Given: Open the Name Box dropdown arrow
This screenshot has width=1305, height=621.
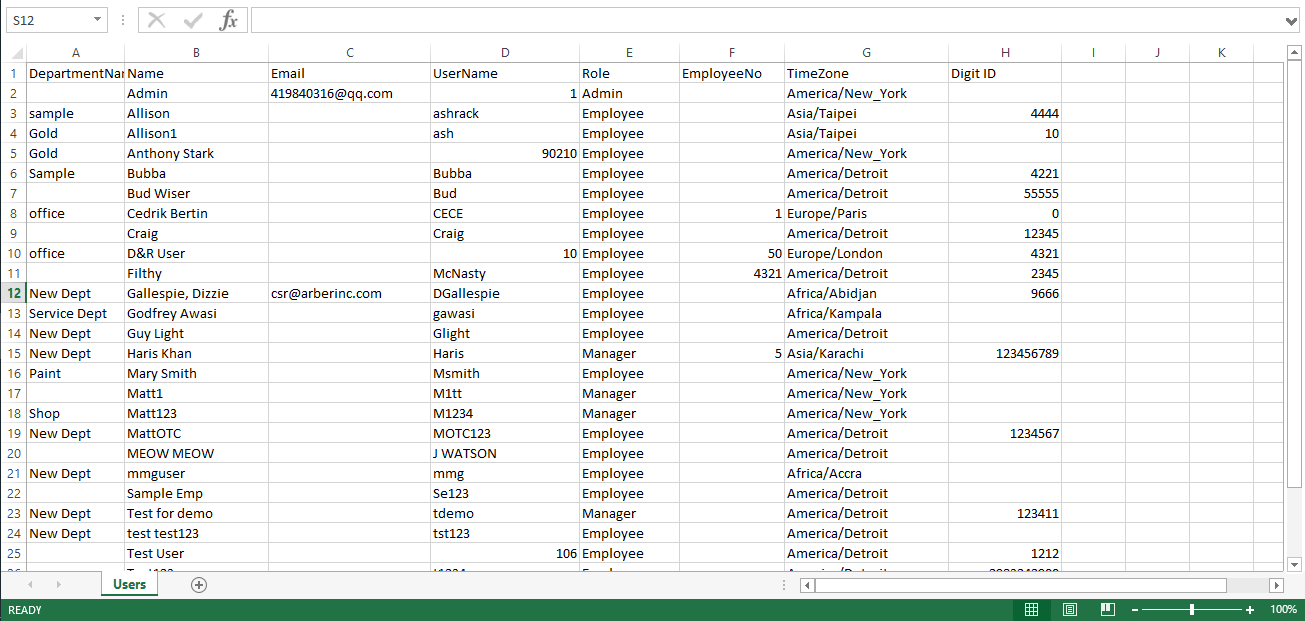Looking at the screenshot, I should [97, 20].
